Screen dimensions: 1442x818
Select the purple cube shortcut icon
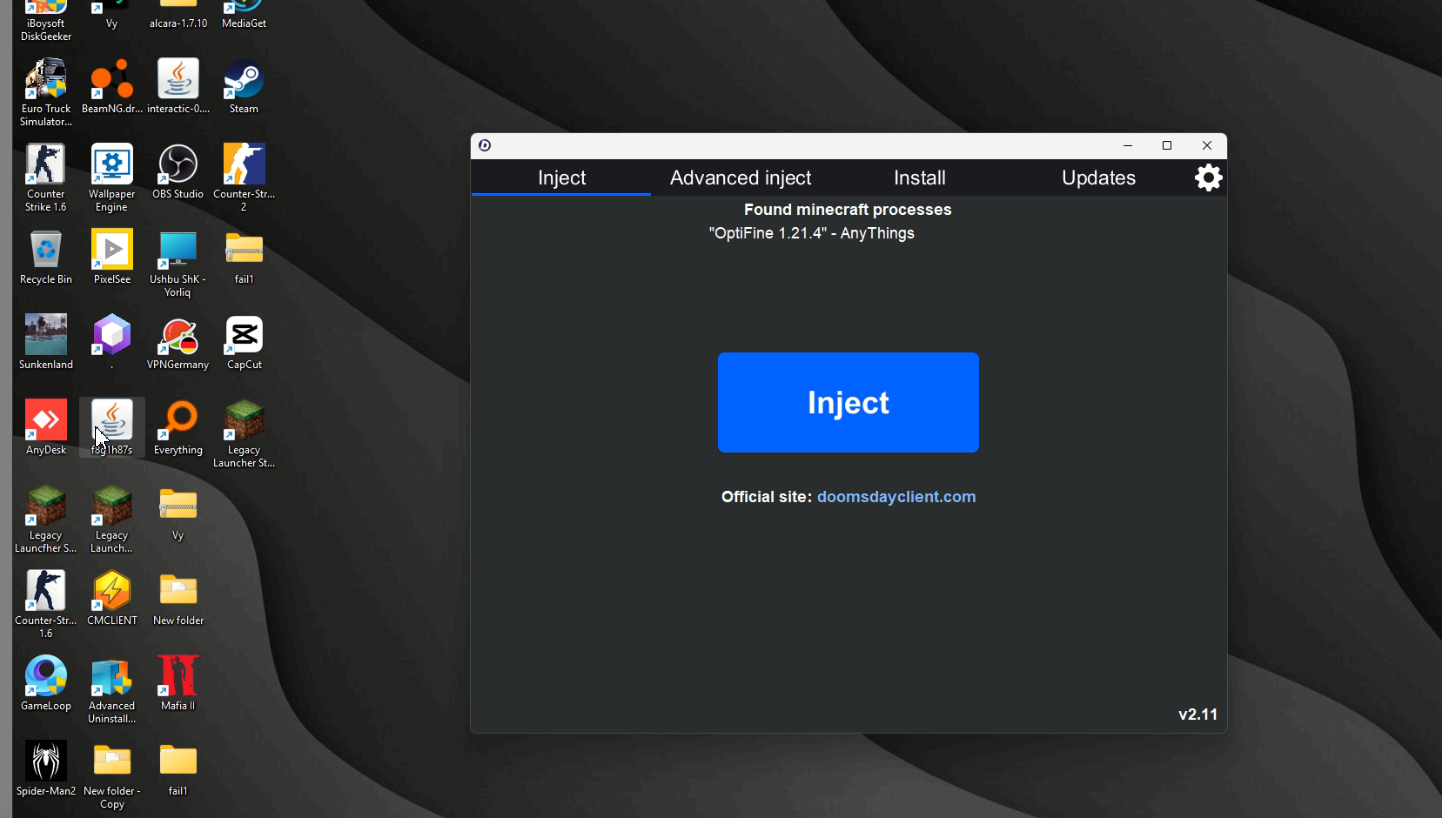point(112,342)
